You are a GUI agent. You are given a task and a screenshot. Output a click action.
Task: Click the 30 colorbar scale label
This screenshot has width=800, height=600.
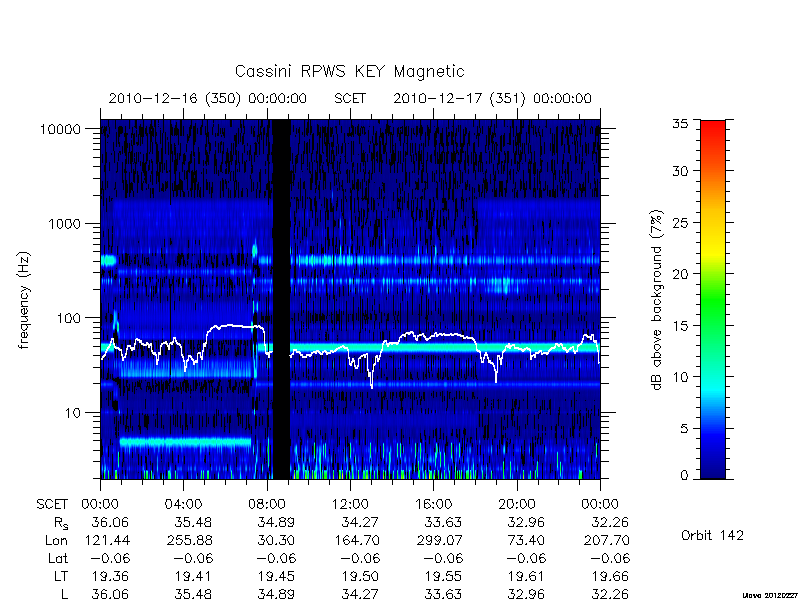coord(680,171)
